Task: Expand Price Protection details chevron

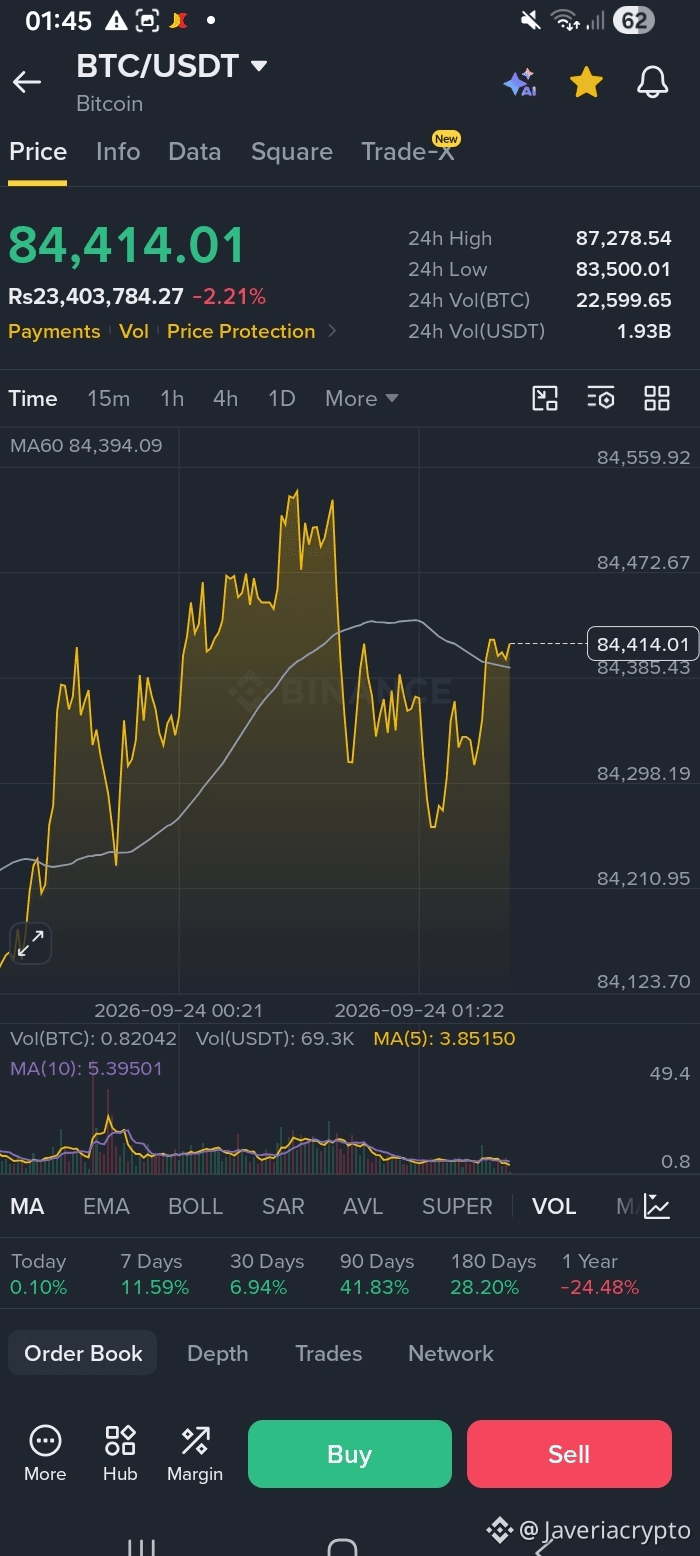Action: tap(332, 331)
